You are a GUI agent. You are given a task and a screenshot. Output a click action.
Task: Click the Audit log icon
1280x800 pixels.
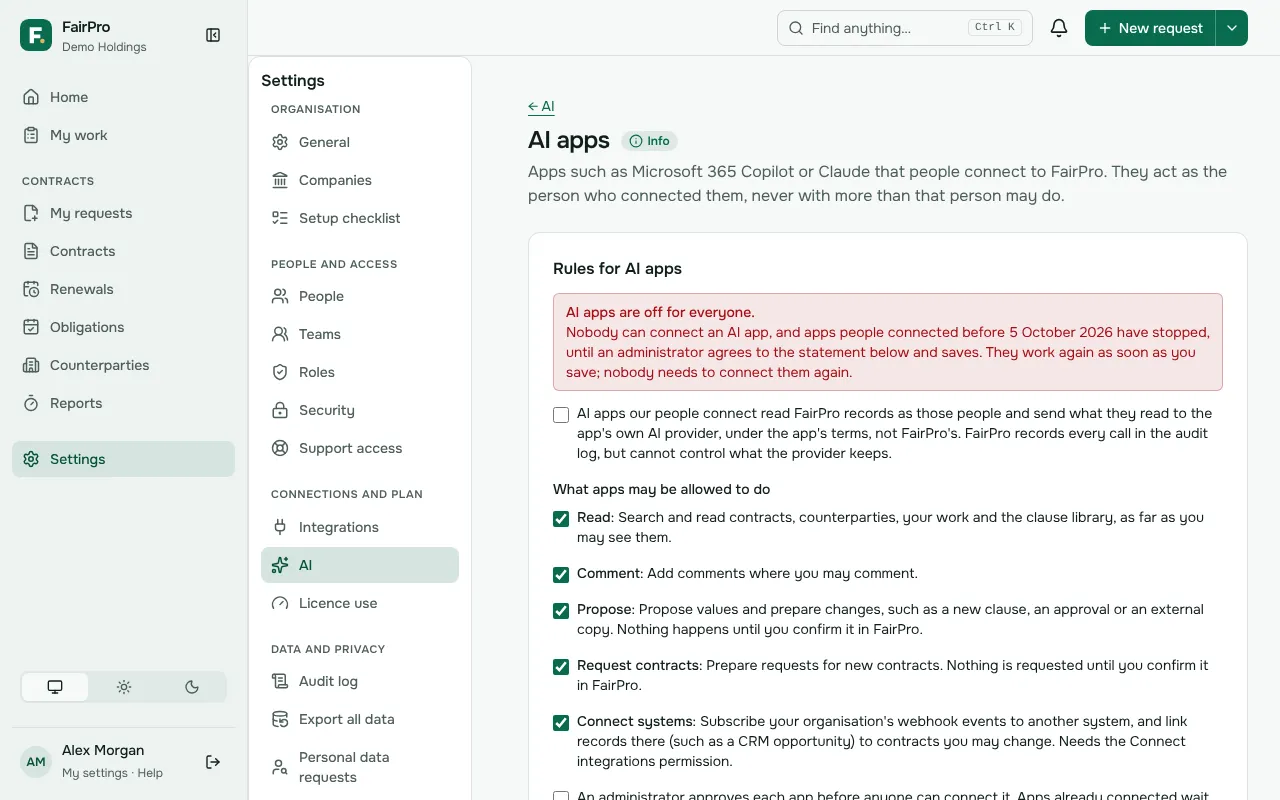280,681
